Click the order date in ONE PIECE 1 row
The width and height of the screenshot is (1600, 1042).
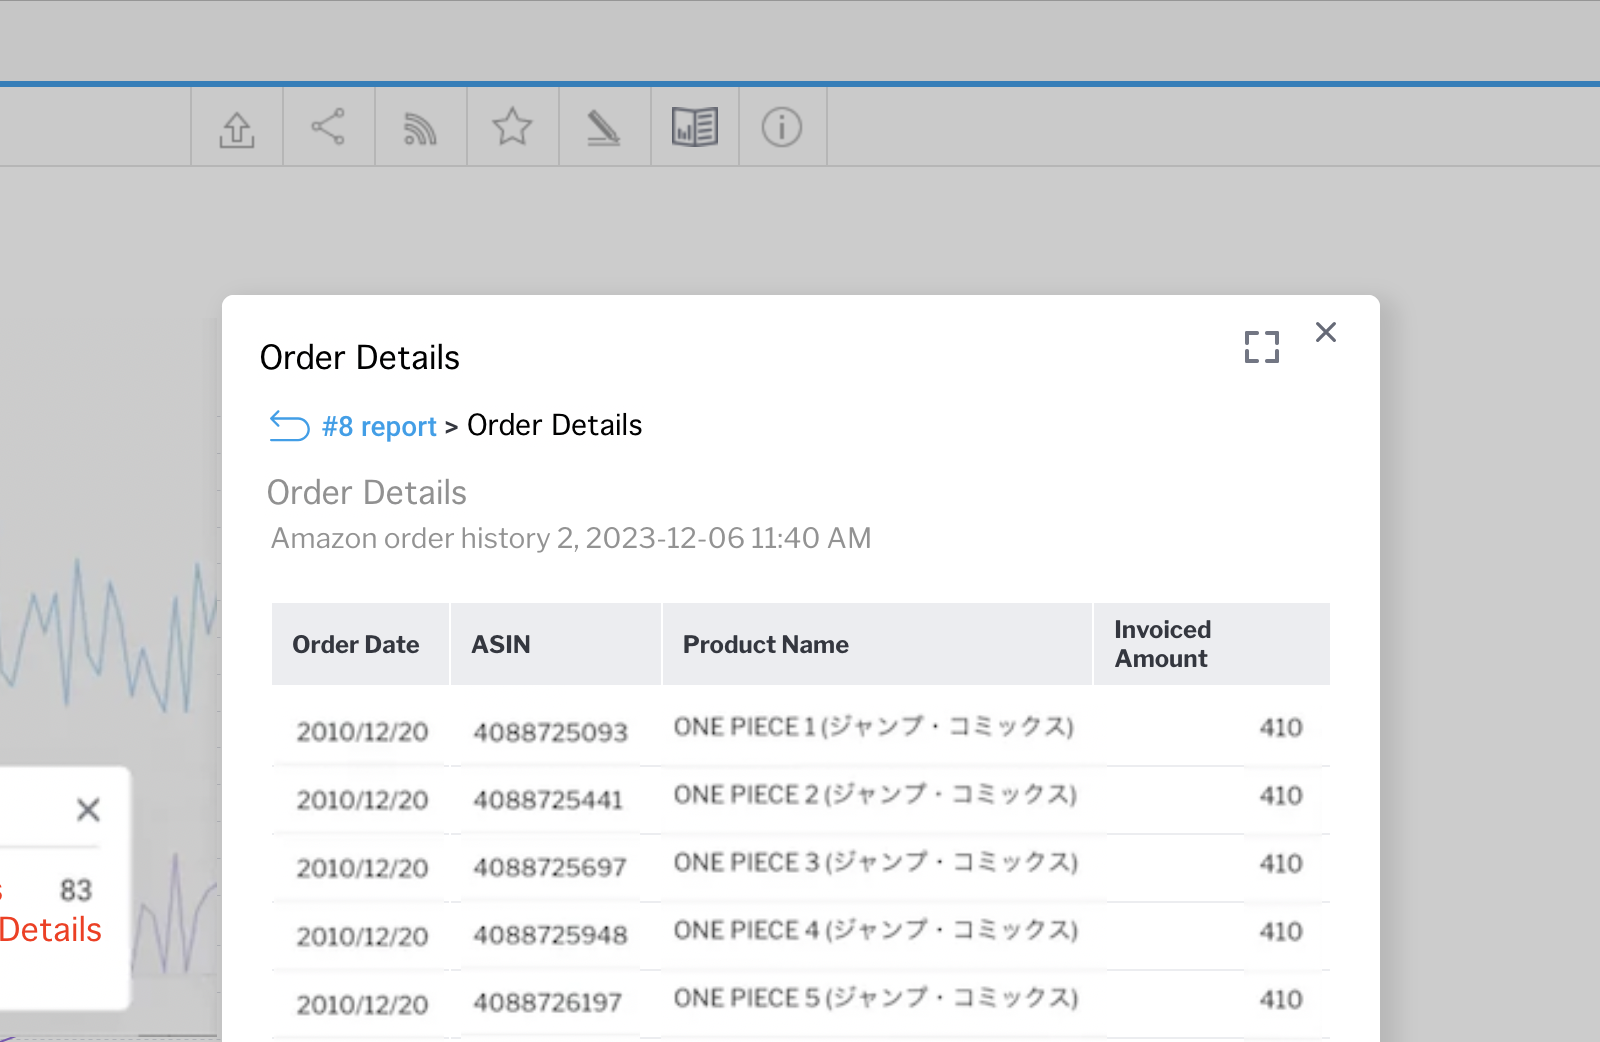362,732
